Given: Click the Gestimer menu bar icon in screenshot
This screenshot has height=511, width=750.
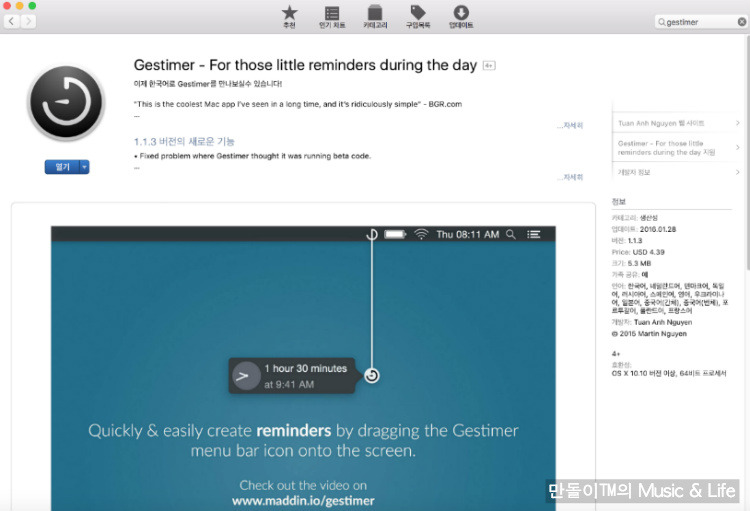Looking at the screenshot, I should [x=372, y=234].
